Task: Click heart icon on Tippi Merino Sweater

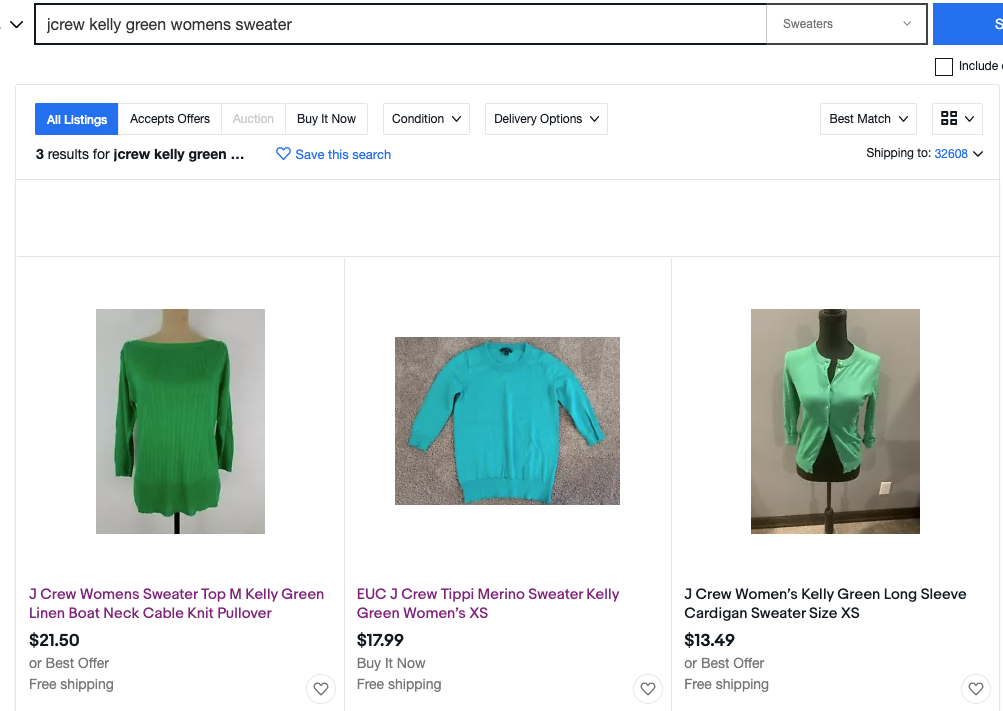Action: [x=648, y=689]
